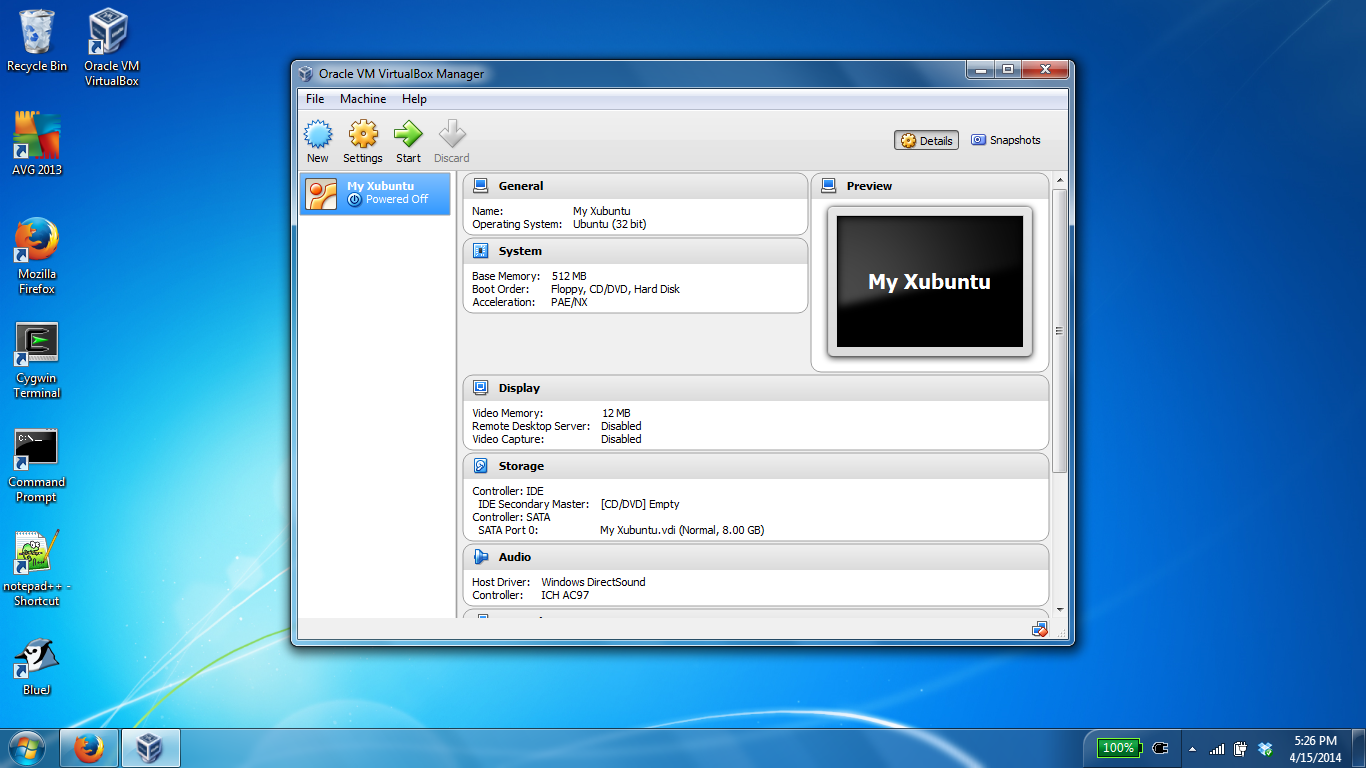Select the BlueJ desktop icon
1366x768 pixels.
coord(37,667)
